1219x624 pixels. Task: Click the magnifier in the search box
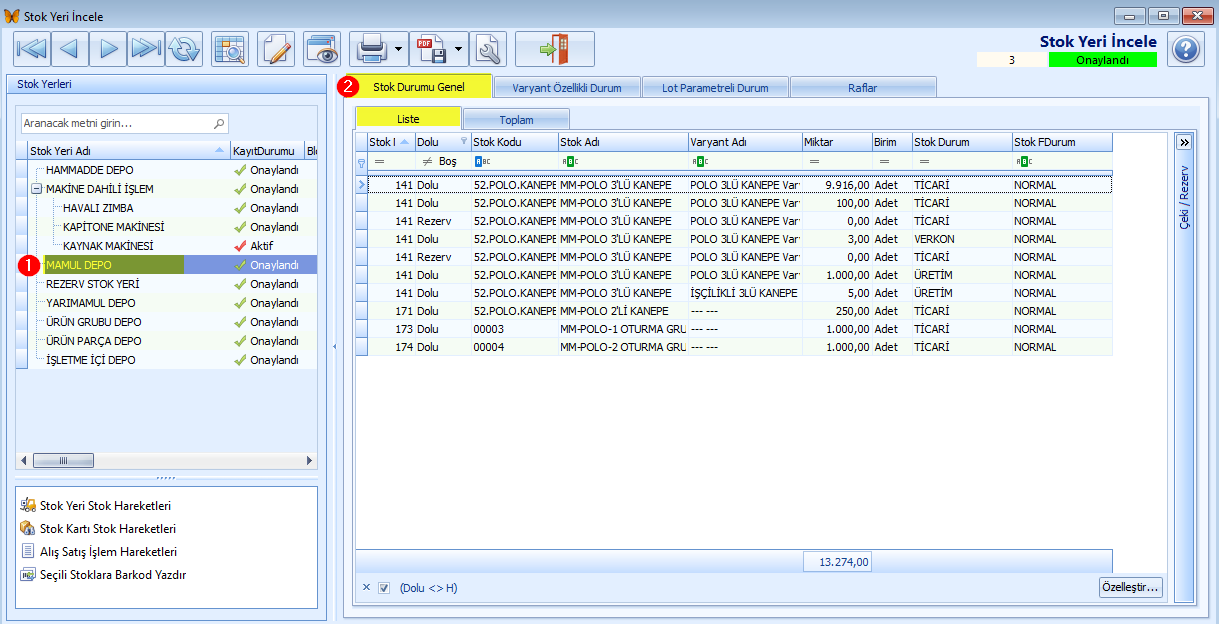coord(219,124)
